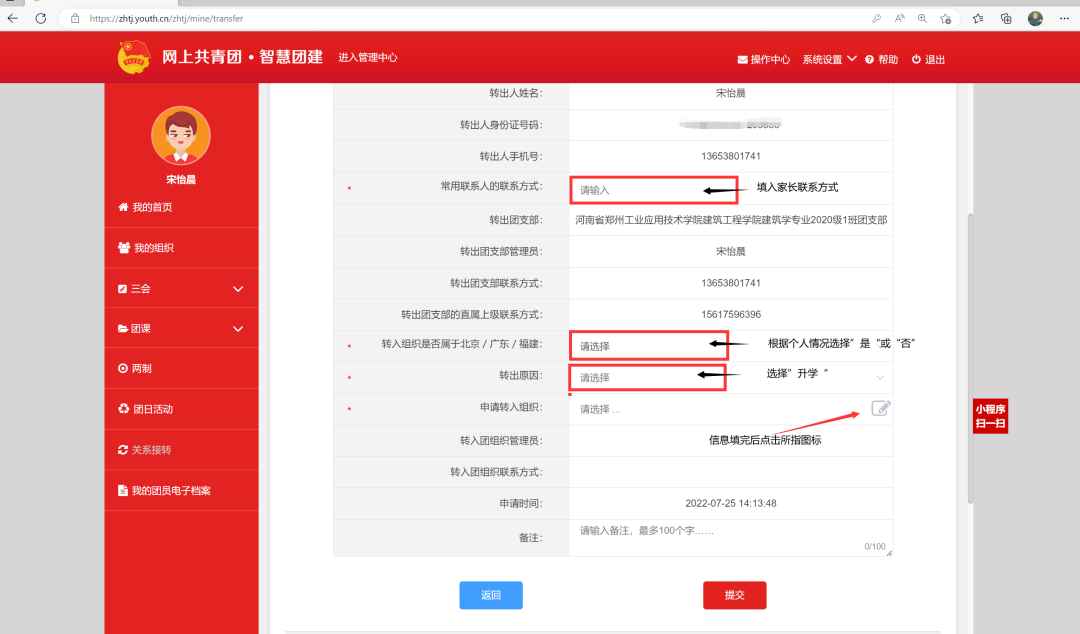Click the browser back arrow

[13, 18]
